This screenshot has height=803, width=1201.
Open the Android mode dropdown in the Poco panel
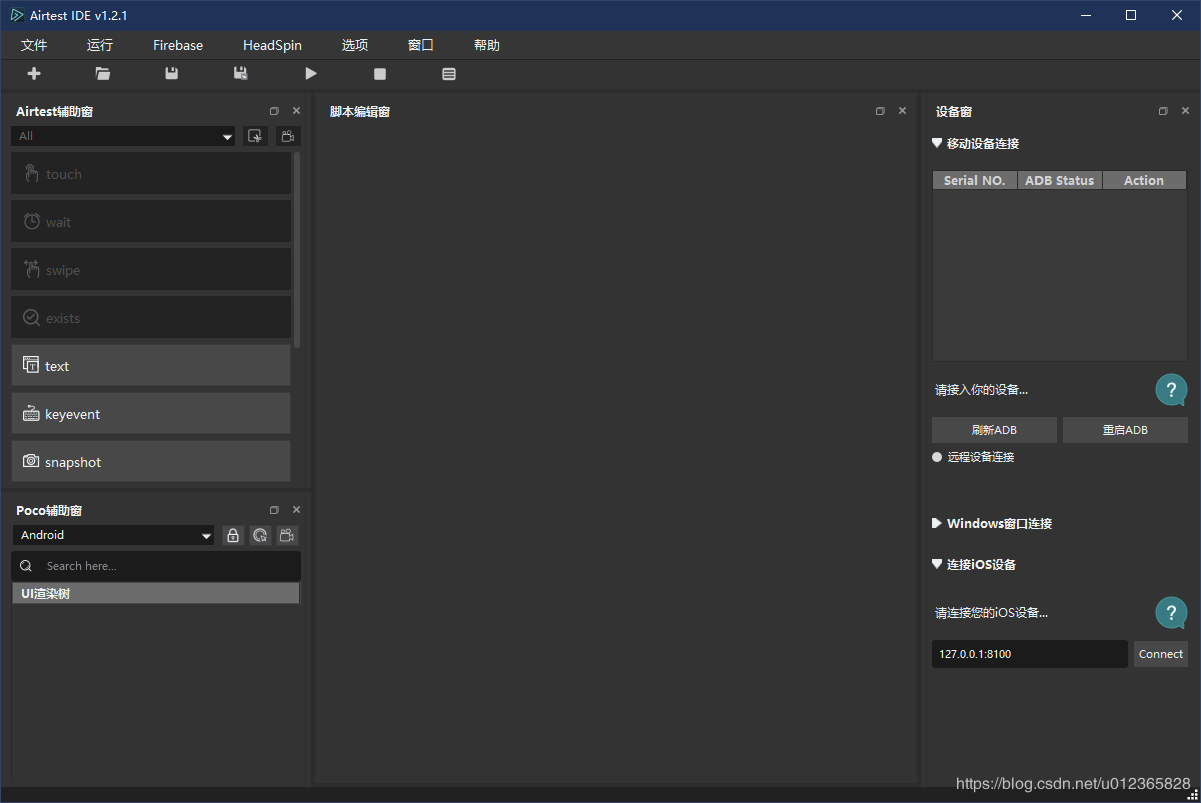tap(114, 535)
